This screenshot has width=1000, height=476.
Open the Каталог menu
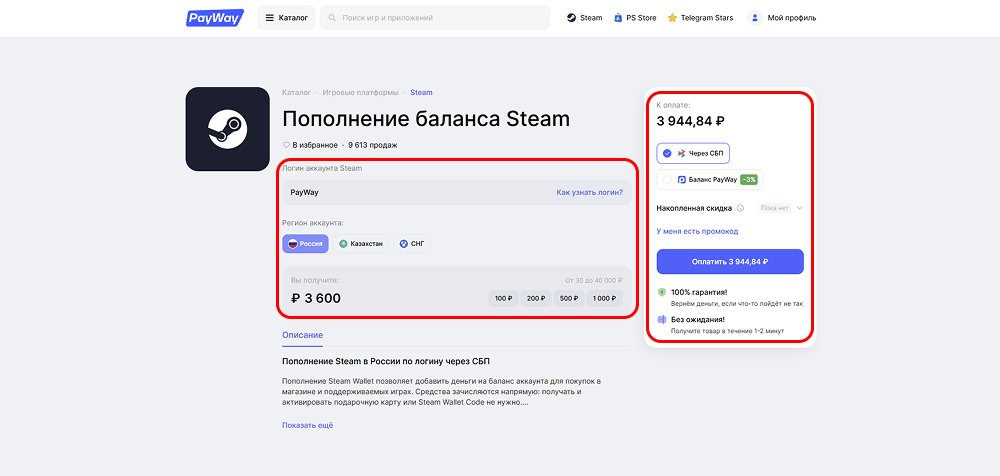(286, 18)
